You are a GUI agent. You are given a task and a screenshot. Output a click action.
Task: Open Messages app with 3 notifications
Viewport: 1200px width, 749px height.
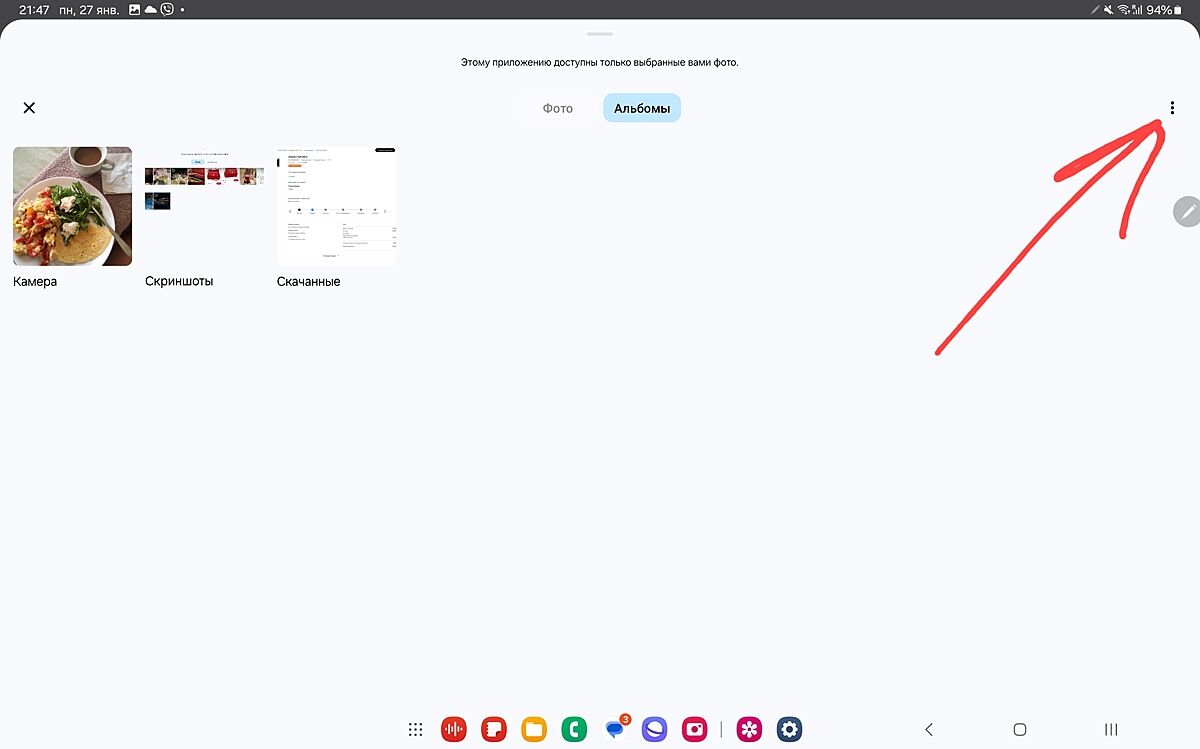[615, 730]
